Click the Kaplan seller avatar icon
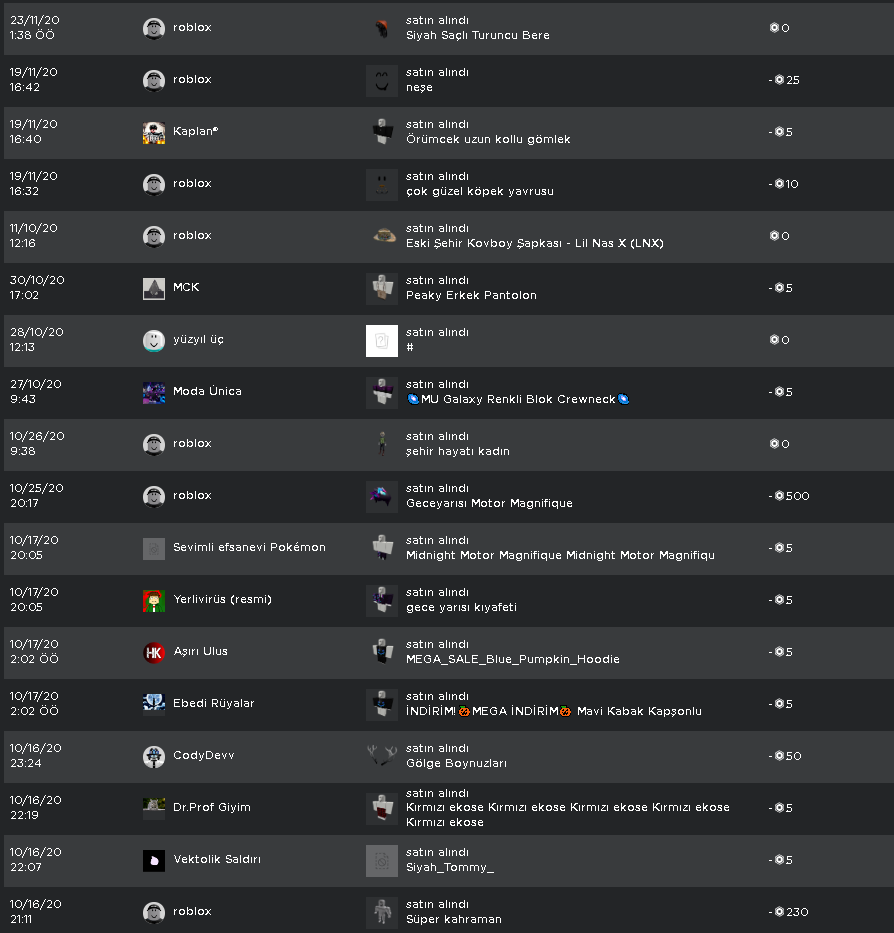The height and width of the screenshot is (933, 894). coord(154,132)
